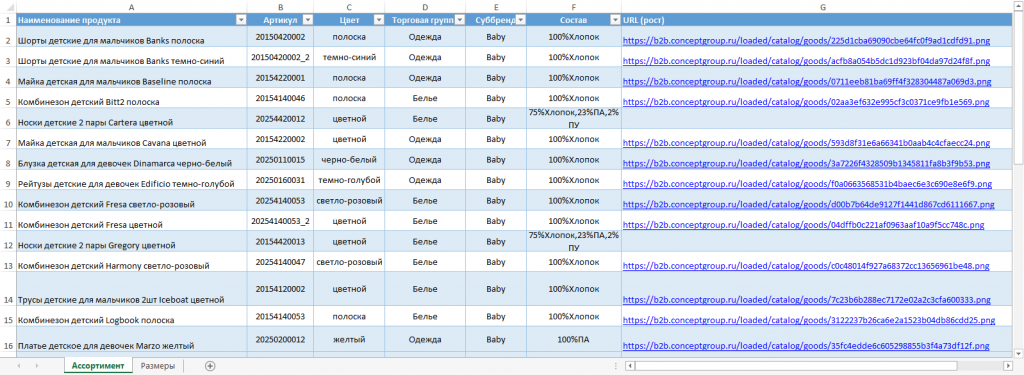
Task: Open URL link starting 7c23b6b288ec7172
Action: coord(807,299)
